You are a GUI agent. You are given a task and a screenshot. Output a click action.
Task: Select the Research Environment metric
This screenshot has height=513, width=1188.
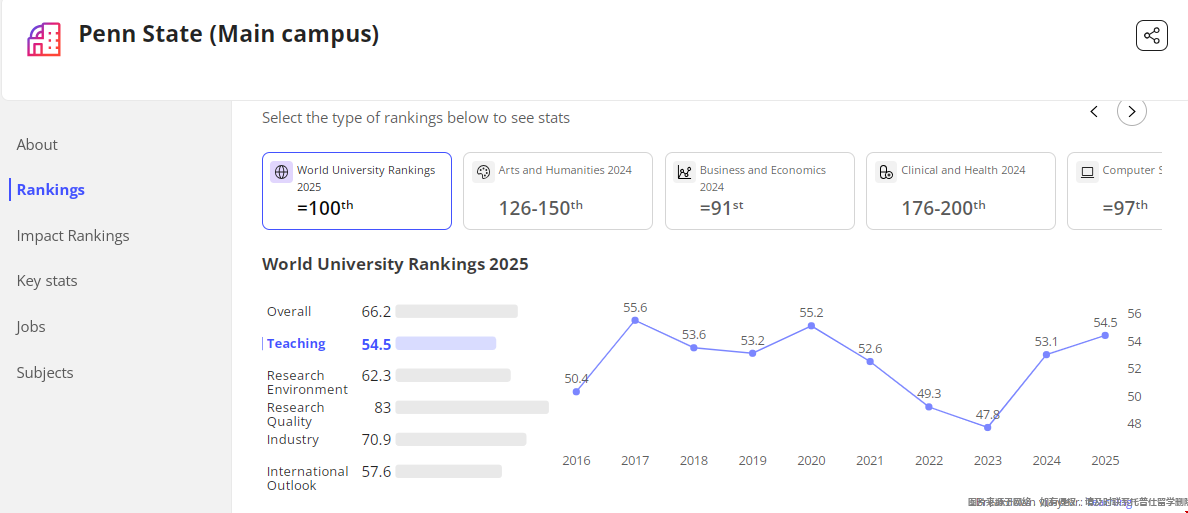pyautogui.click(x=307, y=383)
